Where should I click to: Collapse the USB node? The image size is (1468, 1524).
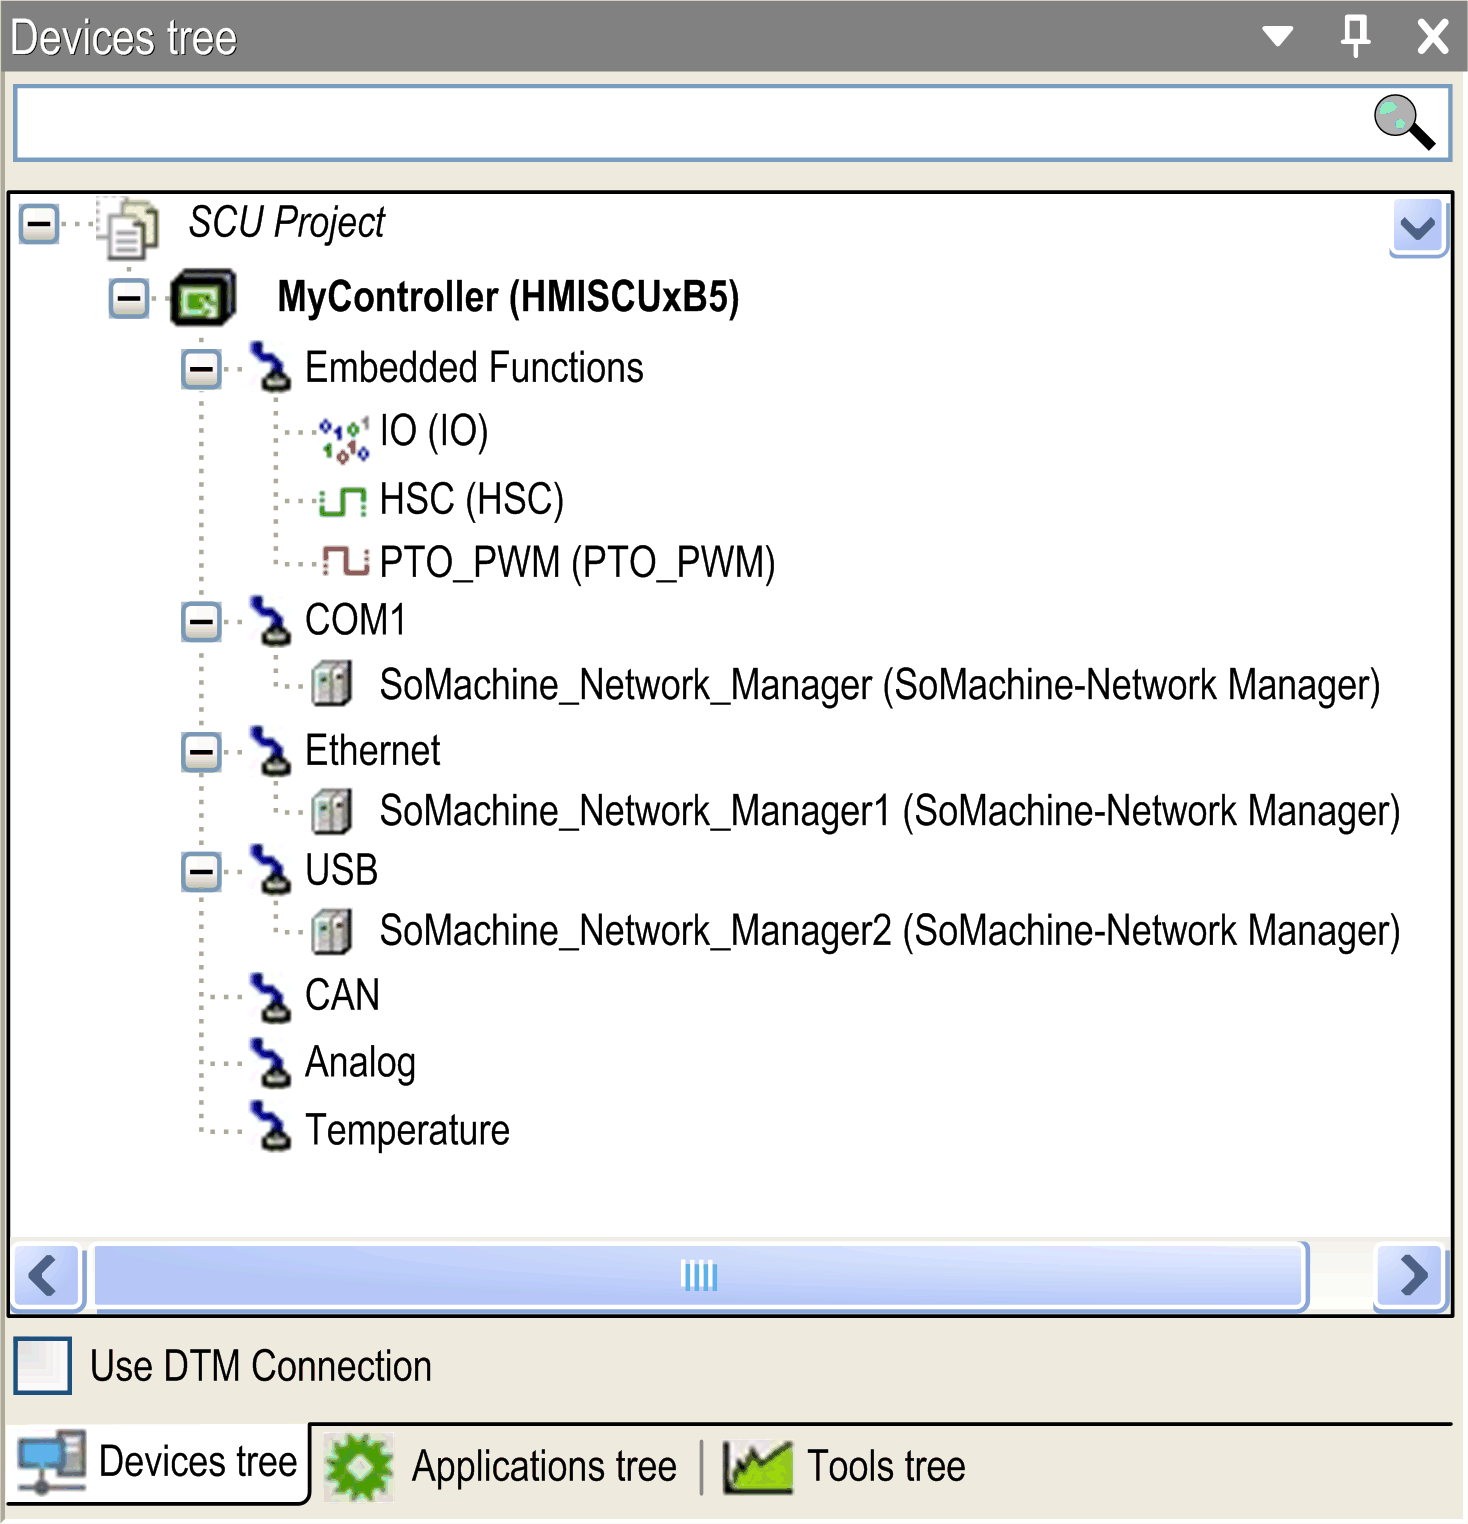point(201,871)
